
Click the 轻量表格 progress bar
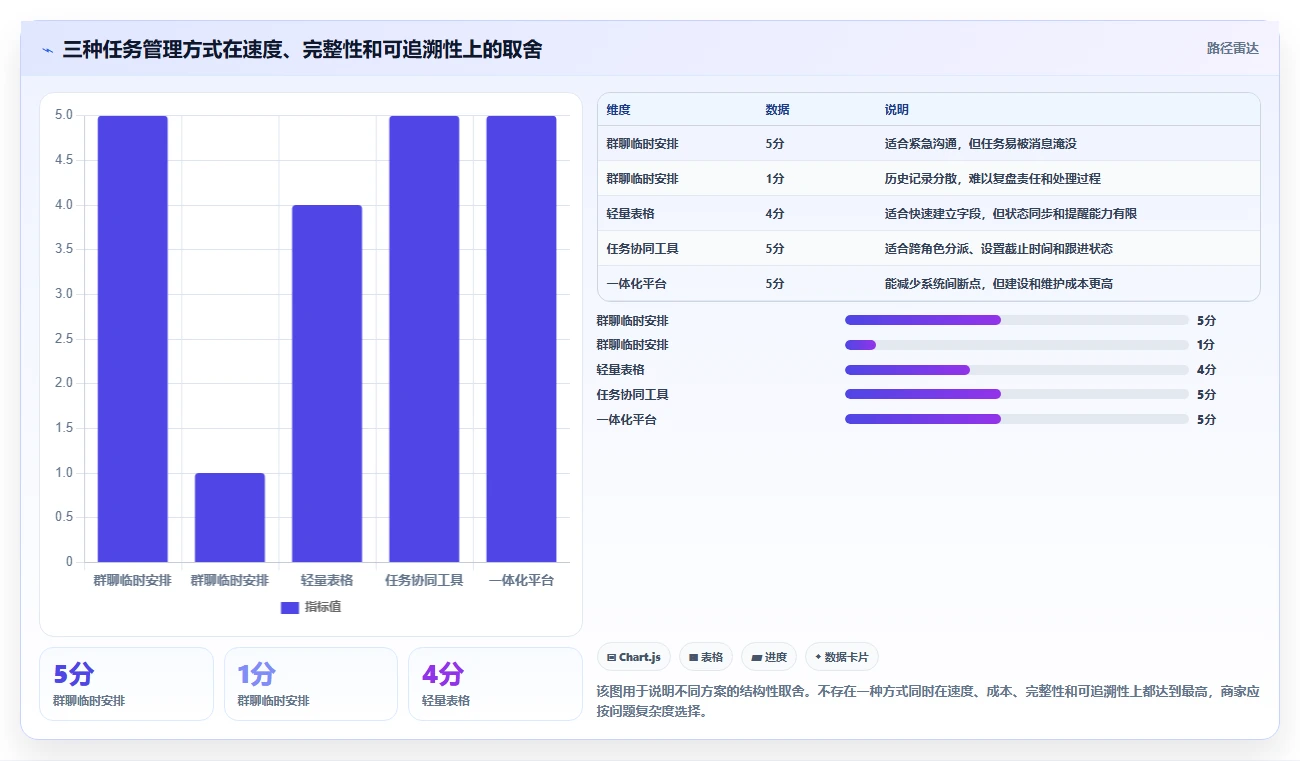coord(1017,370)
